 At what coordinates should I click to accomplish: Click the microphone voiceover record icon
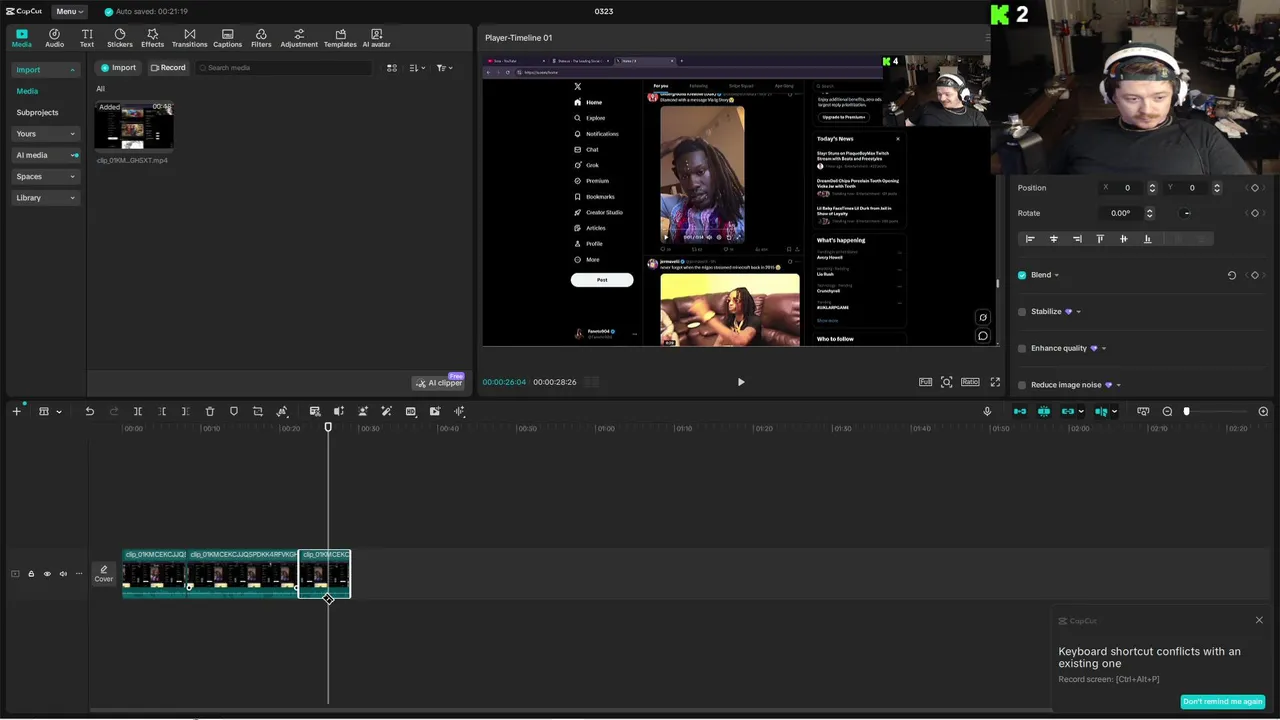coord(987,411)
